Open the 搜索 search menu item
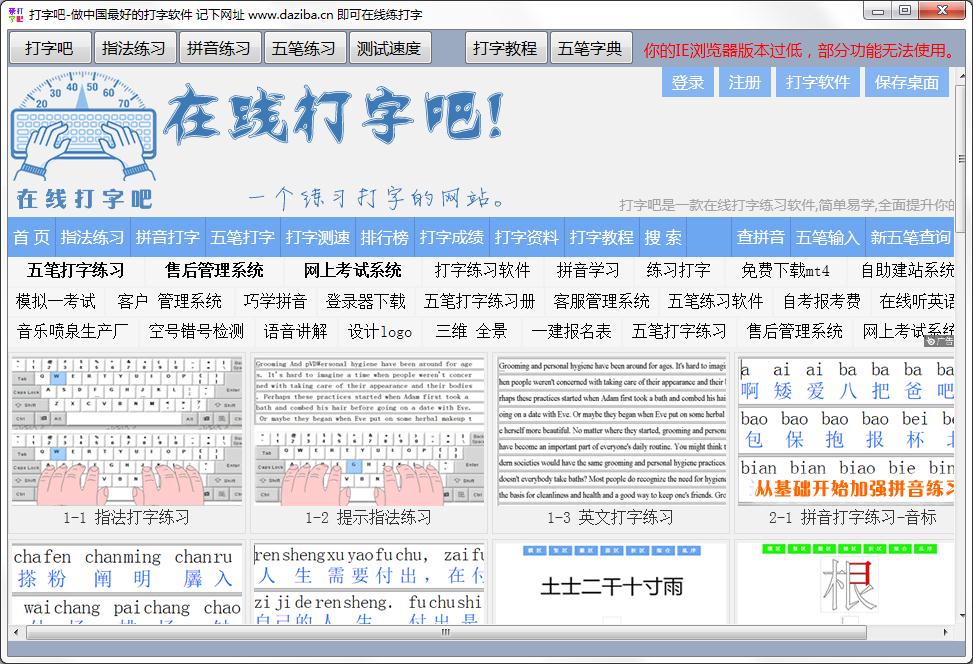The height and width of the screenshot is (664, 973). pyautogui.click(x=662, y=238)
